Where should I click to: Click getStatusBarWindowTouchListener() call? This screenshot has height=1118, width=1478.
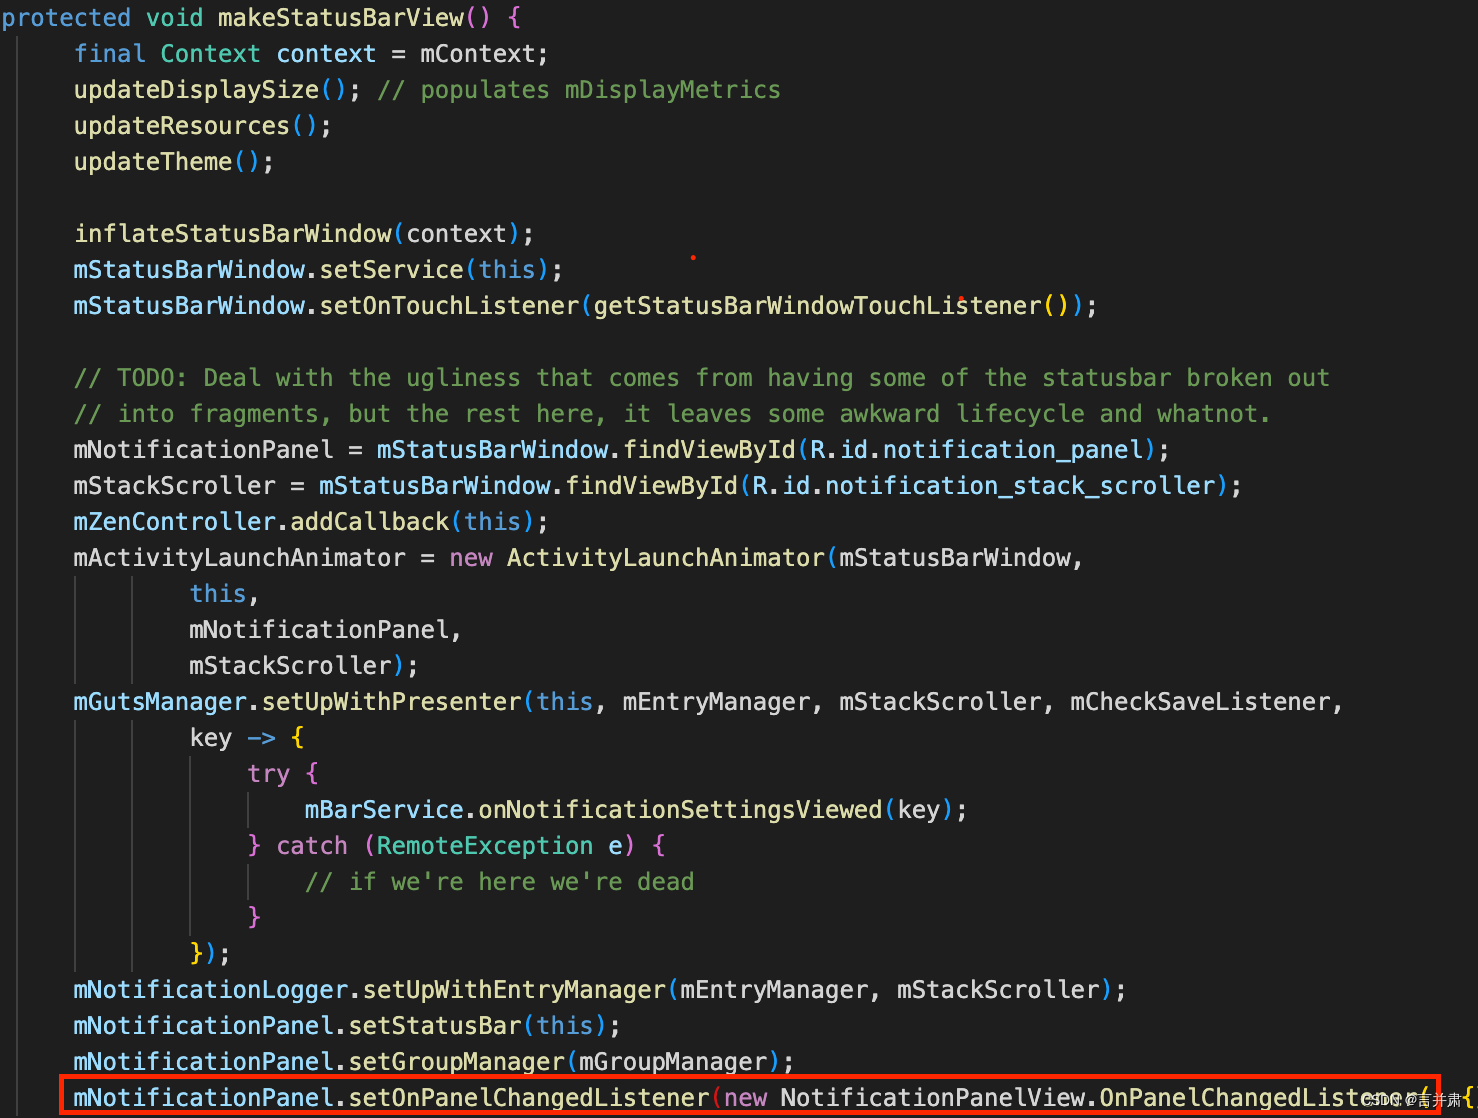click(832, 306)
